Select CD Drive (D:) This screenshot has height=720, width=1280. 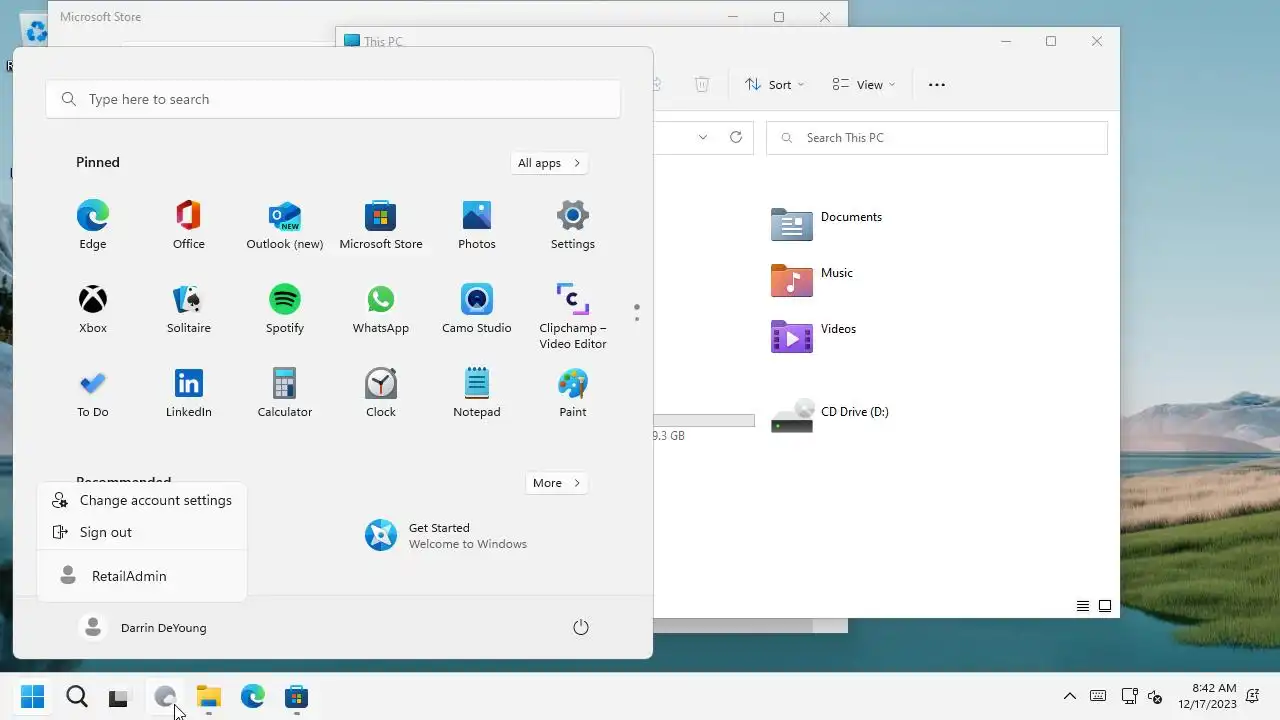(x=831, y=416)
